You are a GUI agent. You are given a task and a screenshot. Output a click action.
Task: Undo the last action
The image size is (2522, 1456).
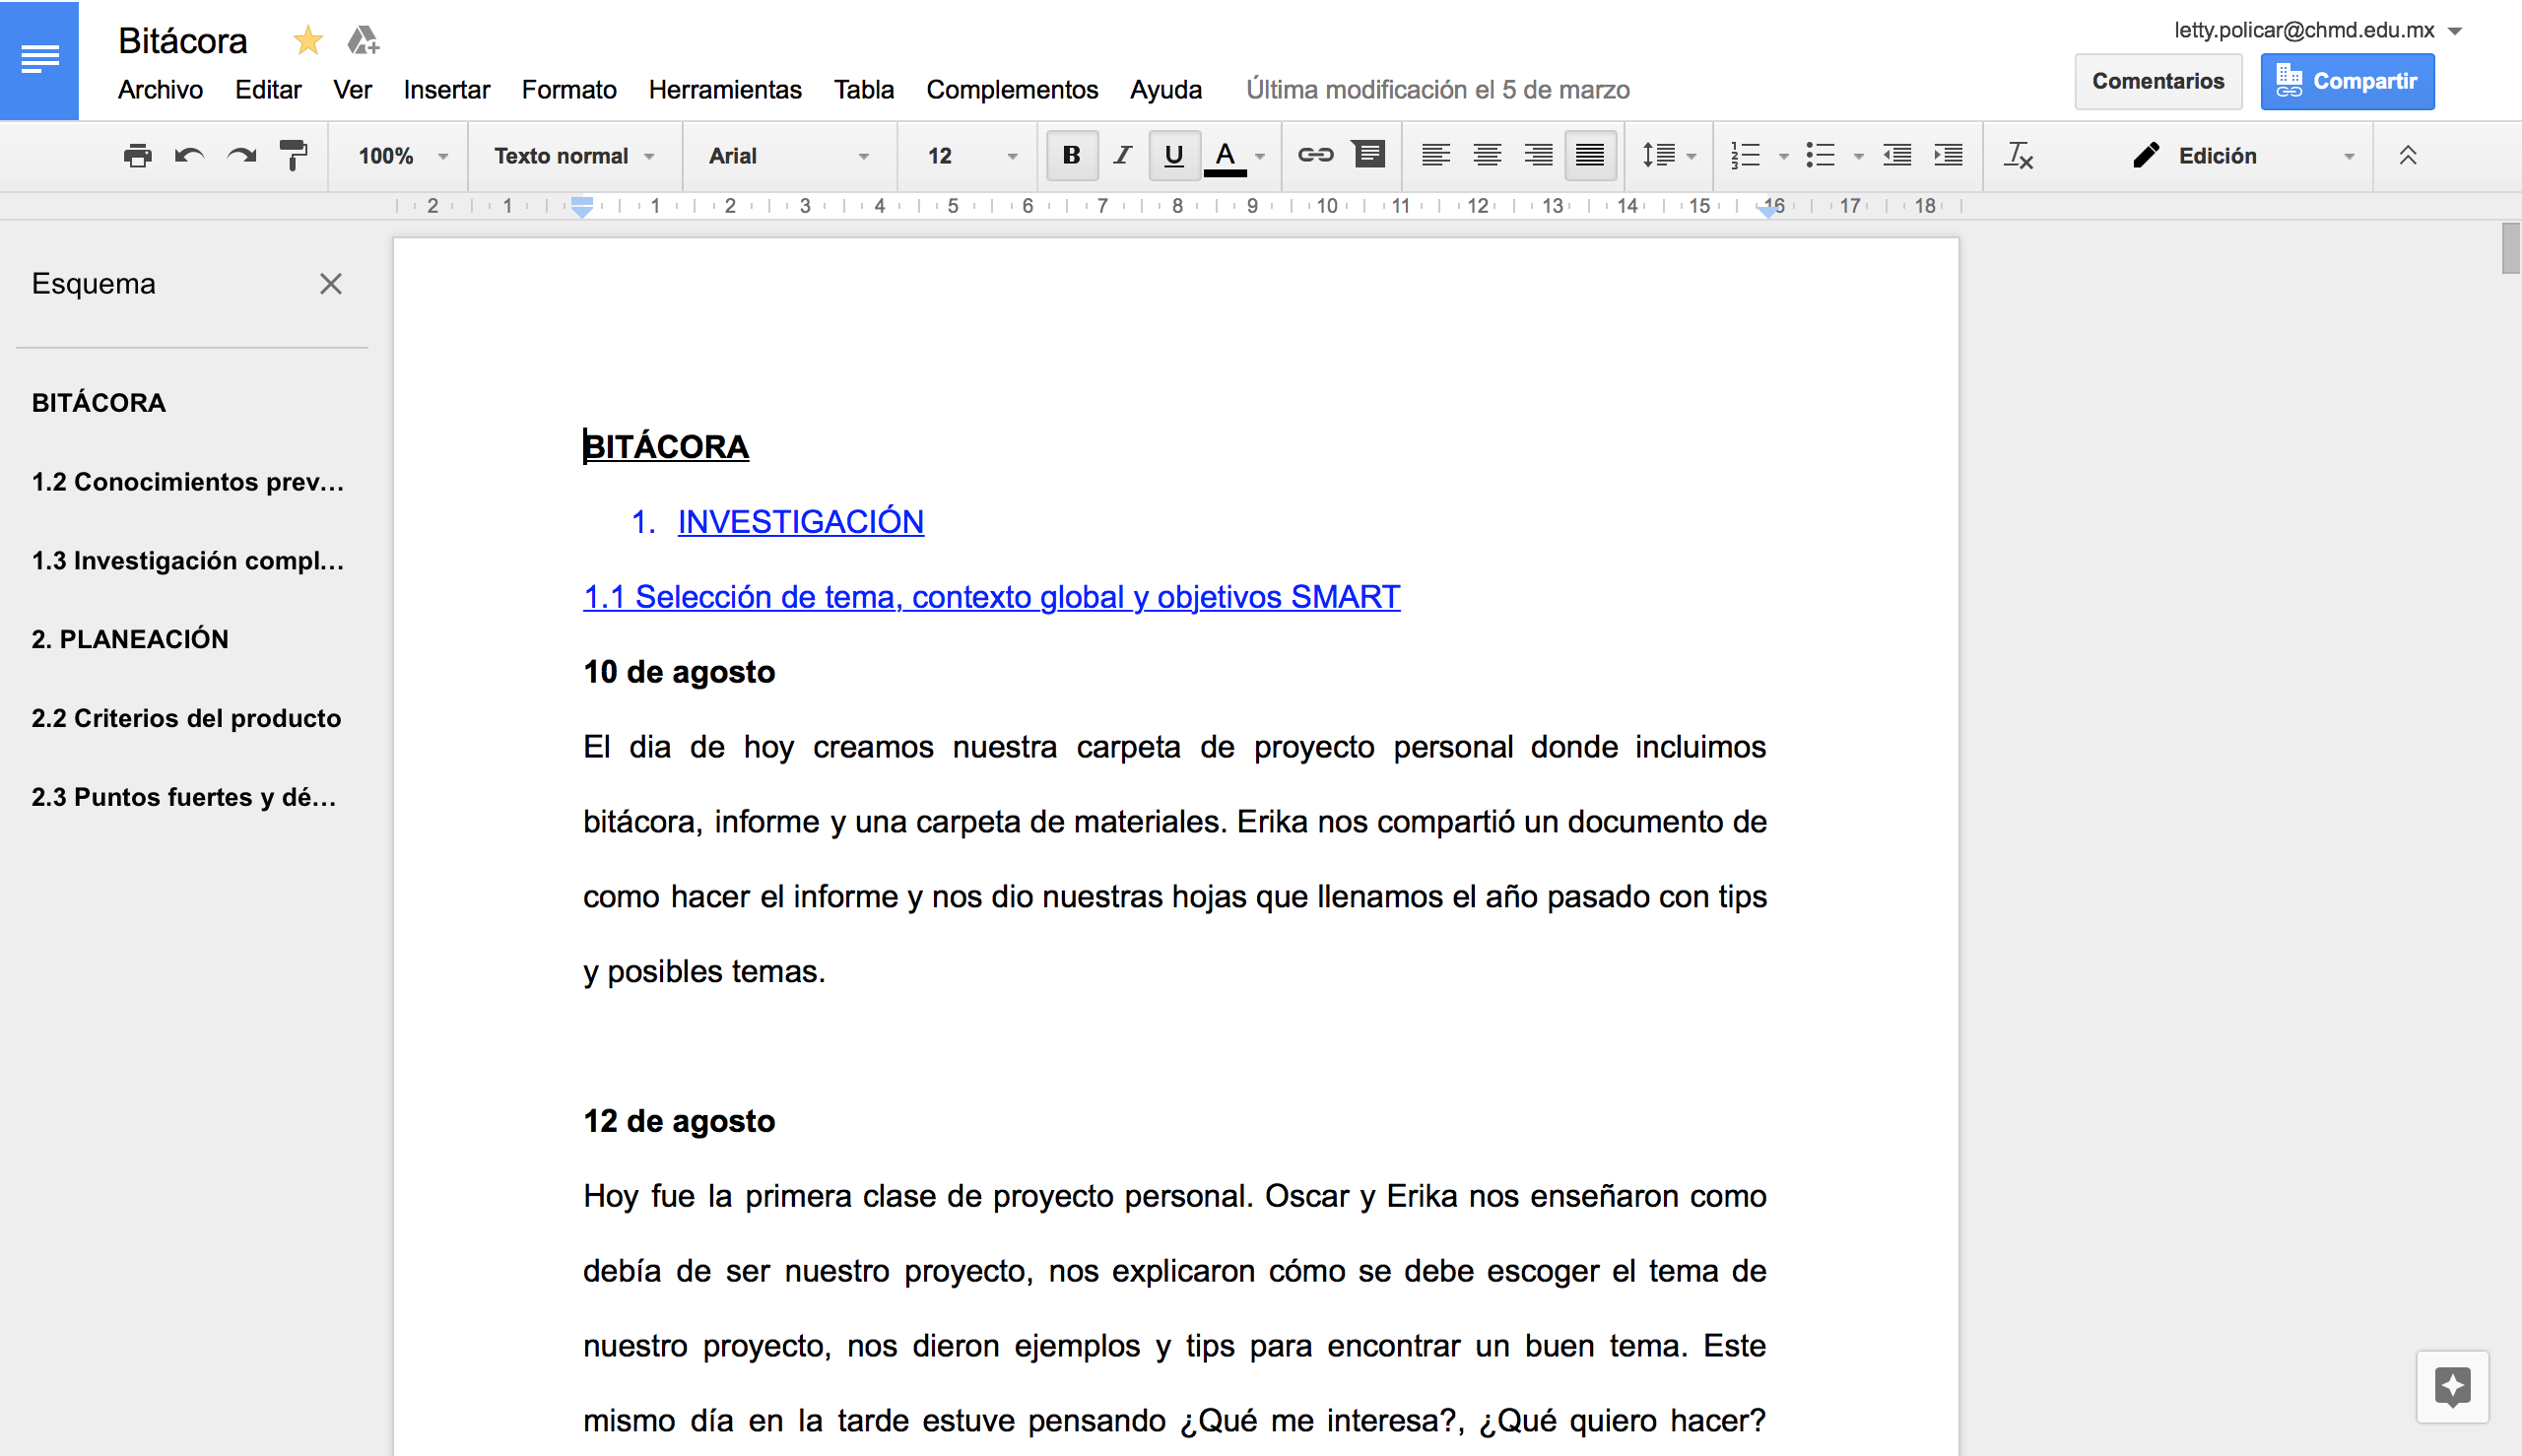[x=189, y=155]
